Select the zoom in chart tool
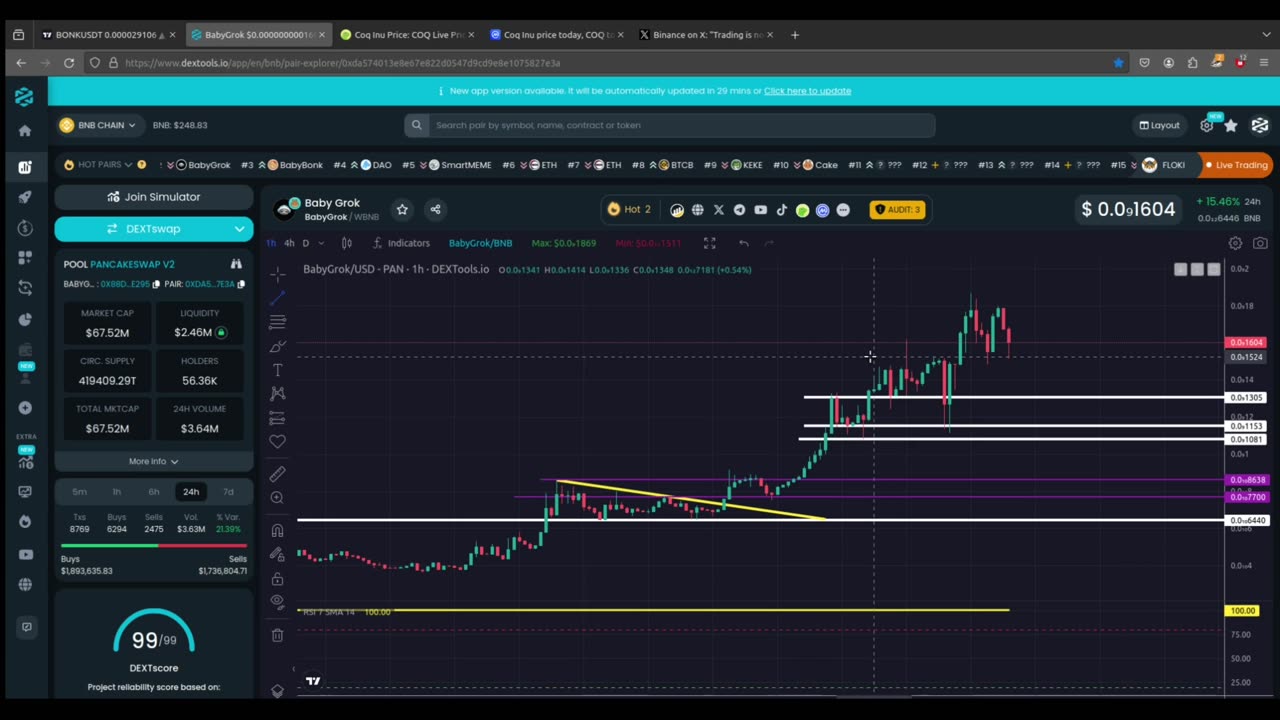Screen dimensions: 1280x720 pos(278,497)
